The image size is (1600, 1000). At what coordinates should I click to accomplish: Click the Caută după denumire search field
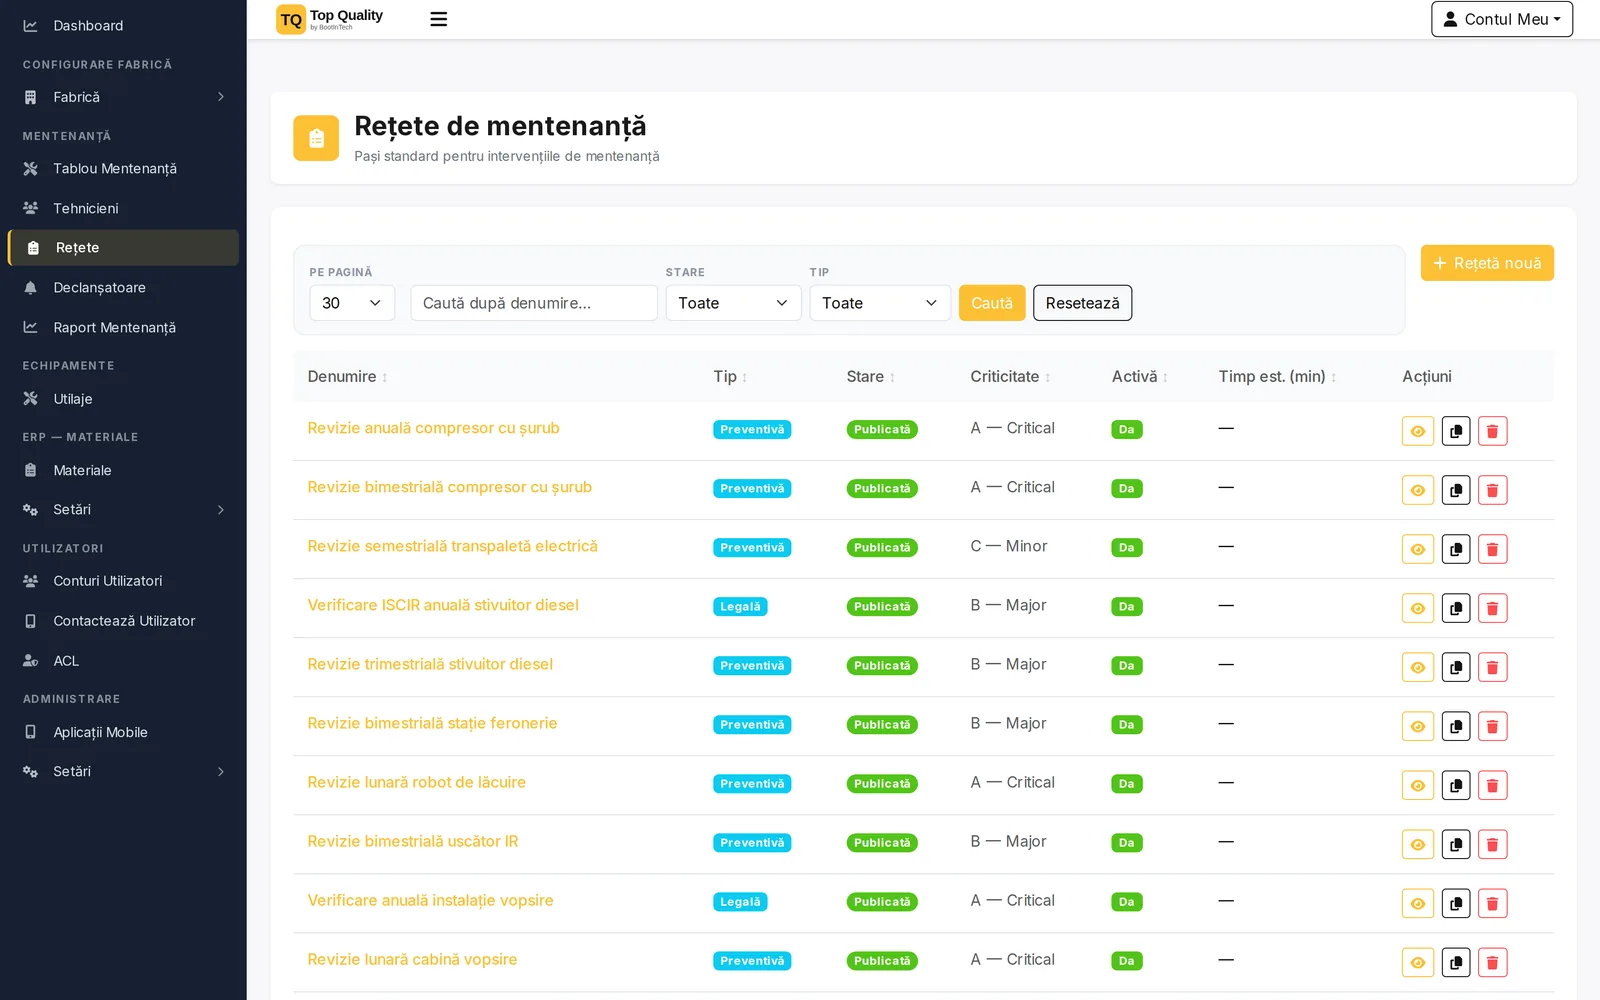[534, 303]
